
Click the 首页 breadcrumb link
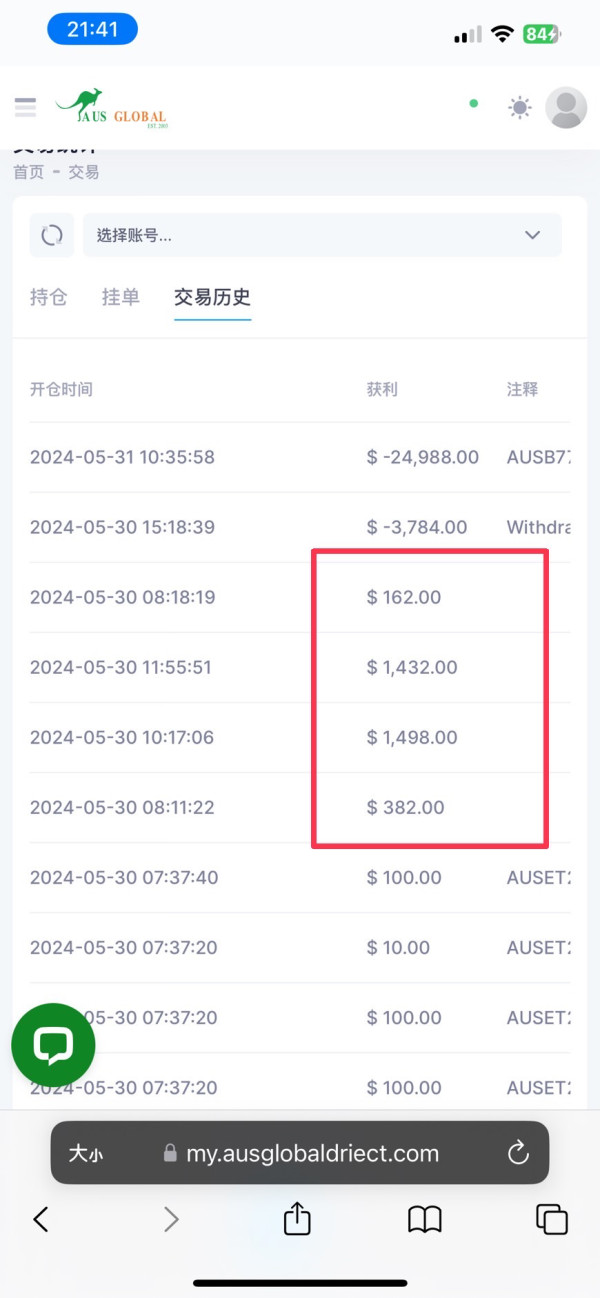[x=28, y=172]
